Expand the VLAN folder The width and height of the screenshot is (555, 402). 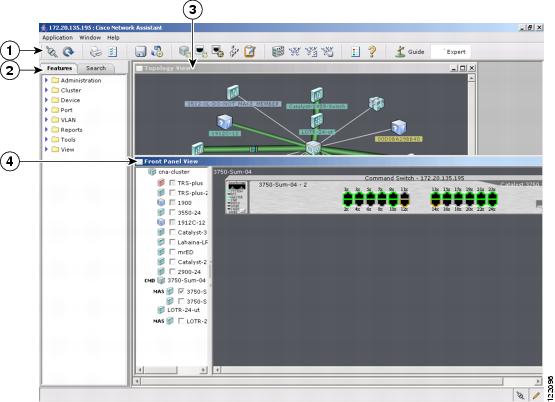[x=46, y=120]
